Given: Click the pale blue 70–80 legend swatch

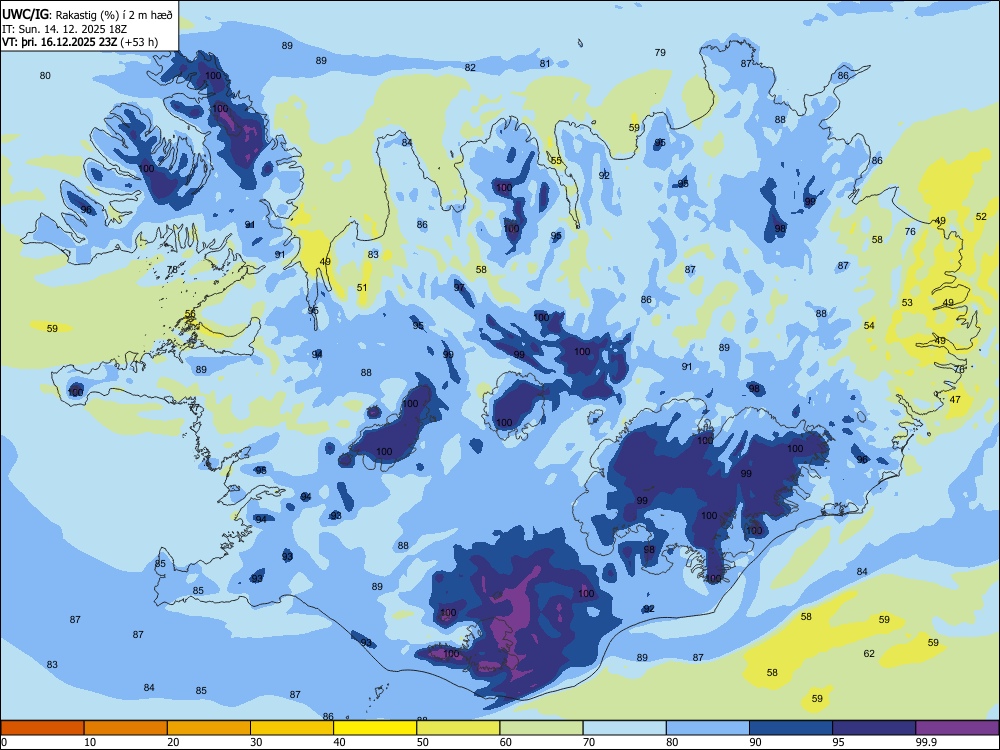Looking at the screenshot, I should [x=624, y=728].
